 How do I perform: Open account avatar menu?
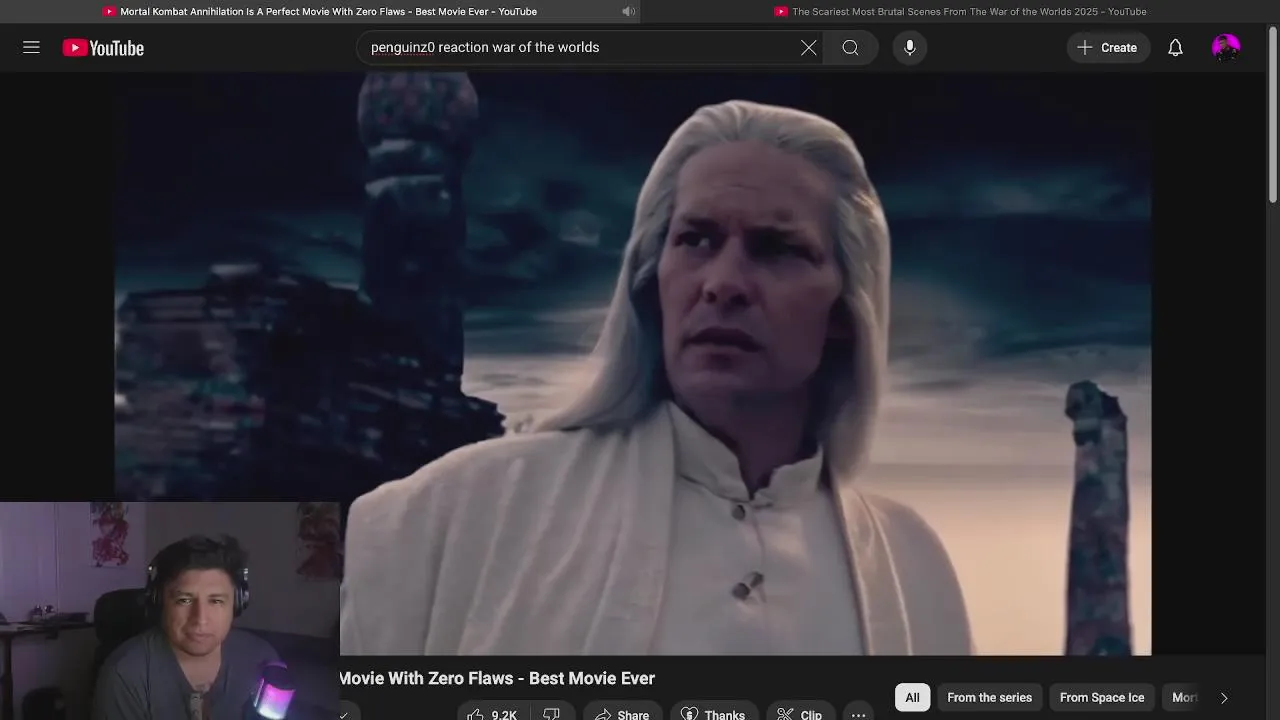point(1225,47)
